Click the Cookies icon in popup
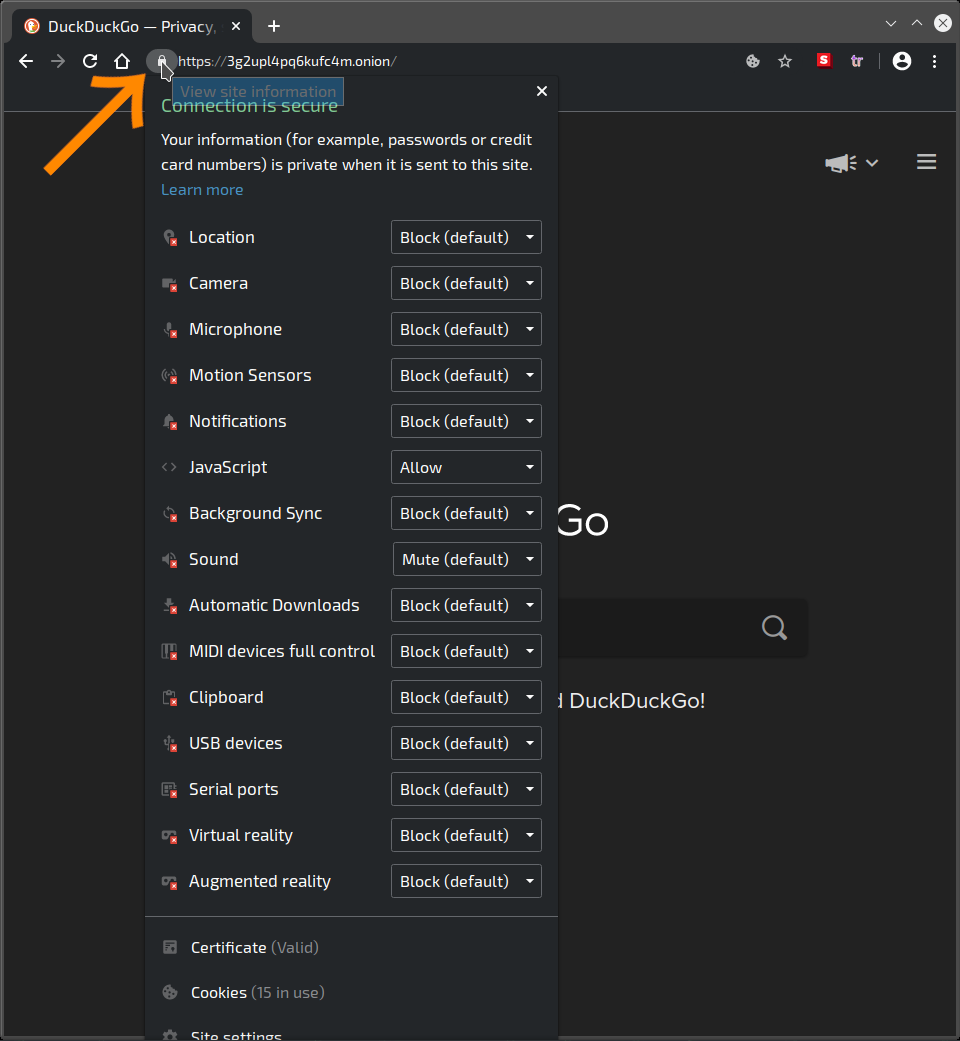960x1041 pixels. coord(170,993)
